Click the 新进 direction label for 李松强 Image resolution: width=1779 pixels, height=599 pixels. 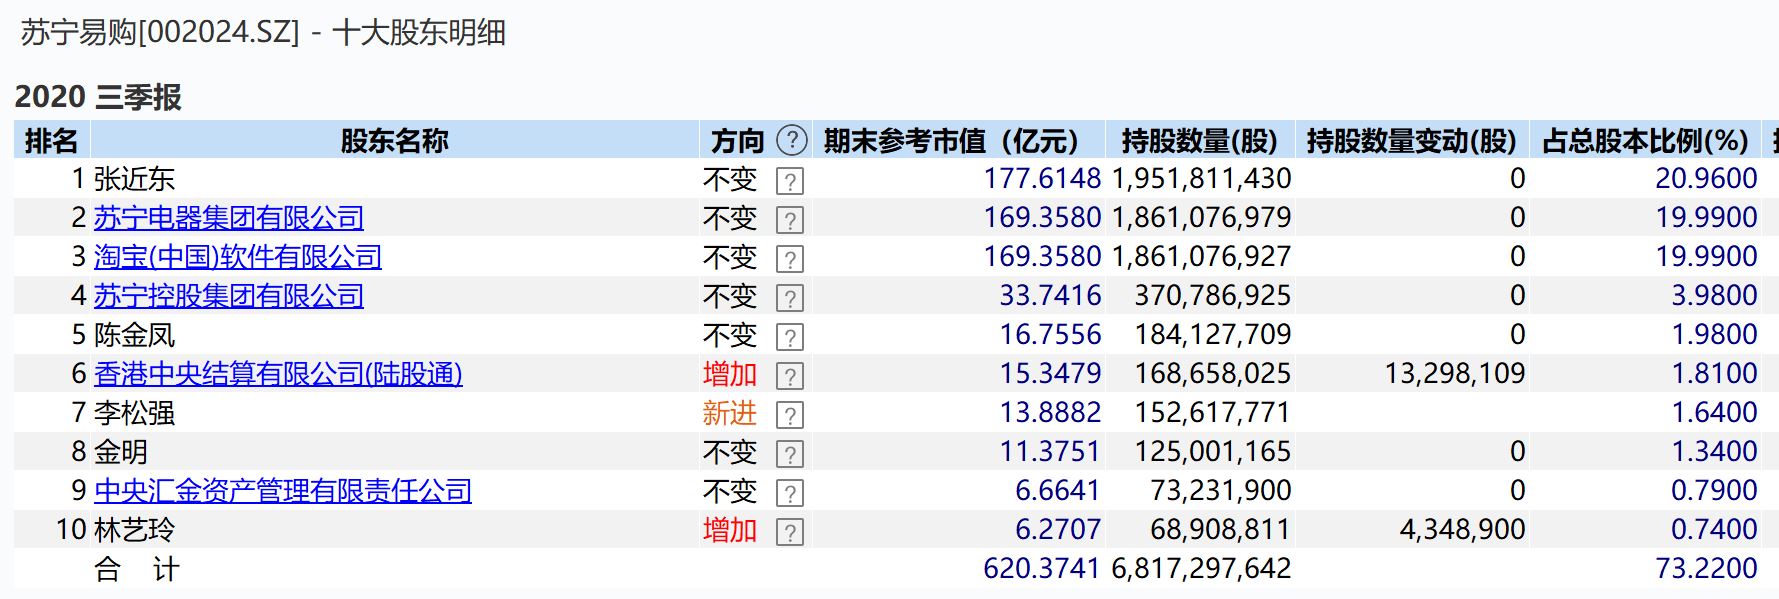click(730, 413)
